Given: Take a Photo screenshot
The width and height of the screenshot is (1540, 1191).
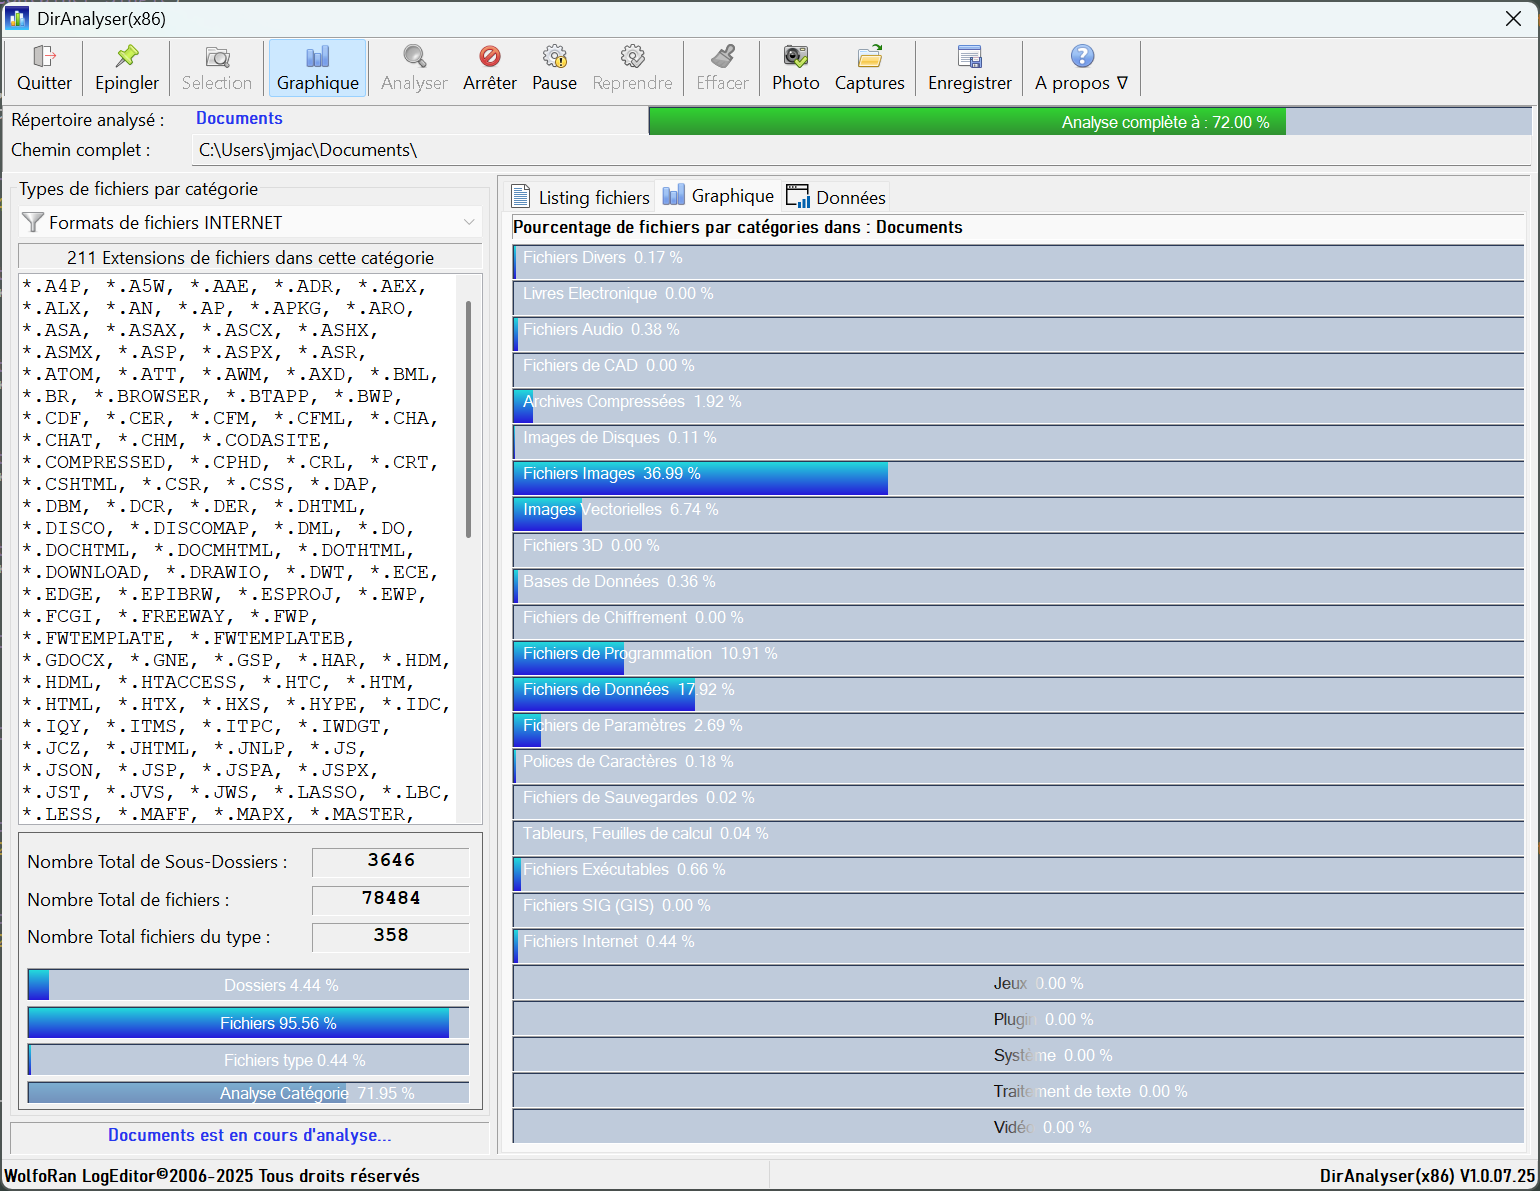Looking at the screenshot, I should click(x=795, y=68).
